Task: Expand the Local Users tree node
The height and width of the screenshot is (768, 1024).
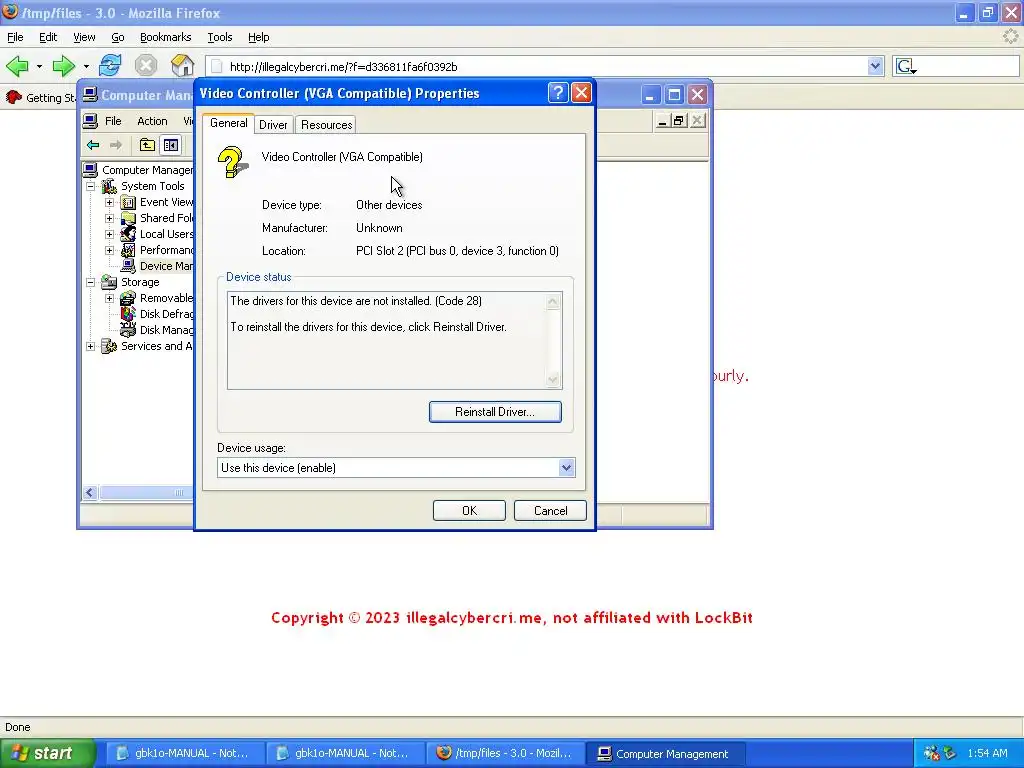Action: (x=110, y=234)
